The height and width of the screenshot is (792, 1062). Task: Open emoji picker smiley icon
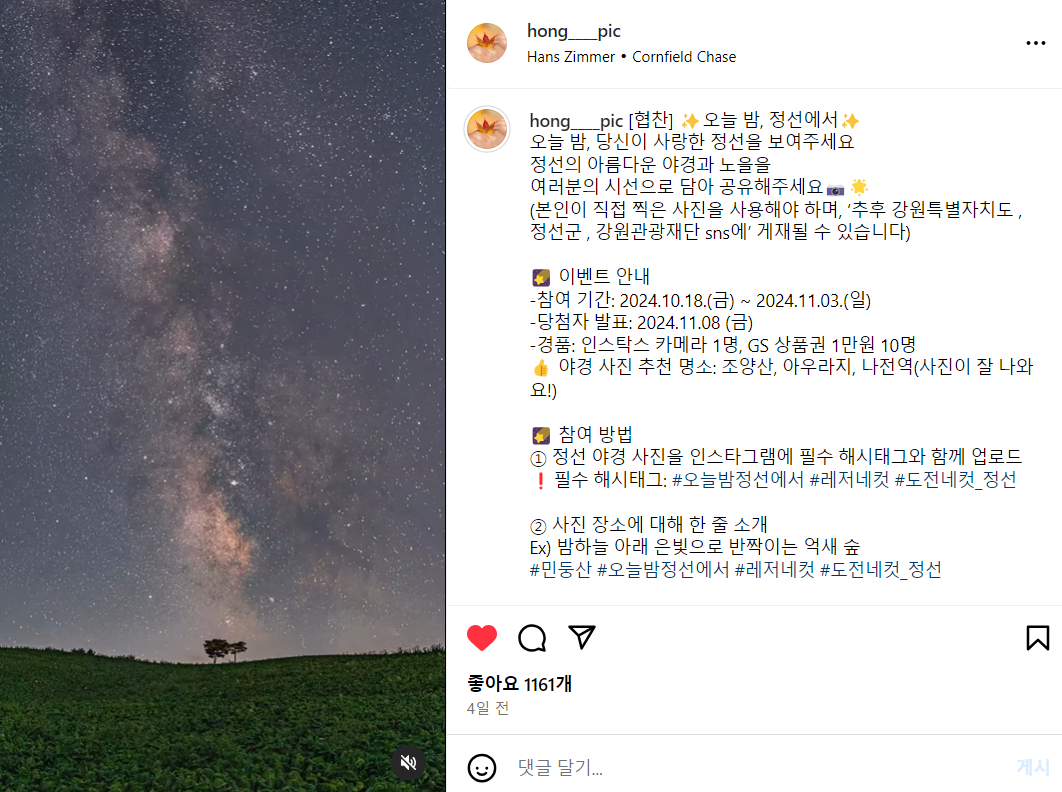[x=482, y=768]
